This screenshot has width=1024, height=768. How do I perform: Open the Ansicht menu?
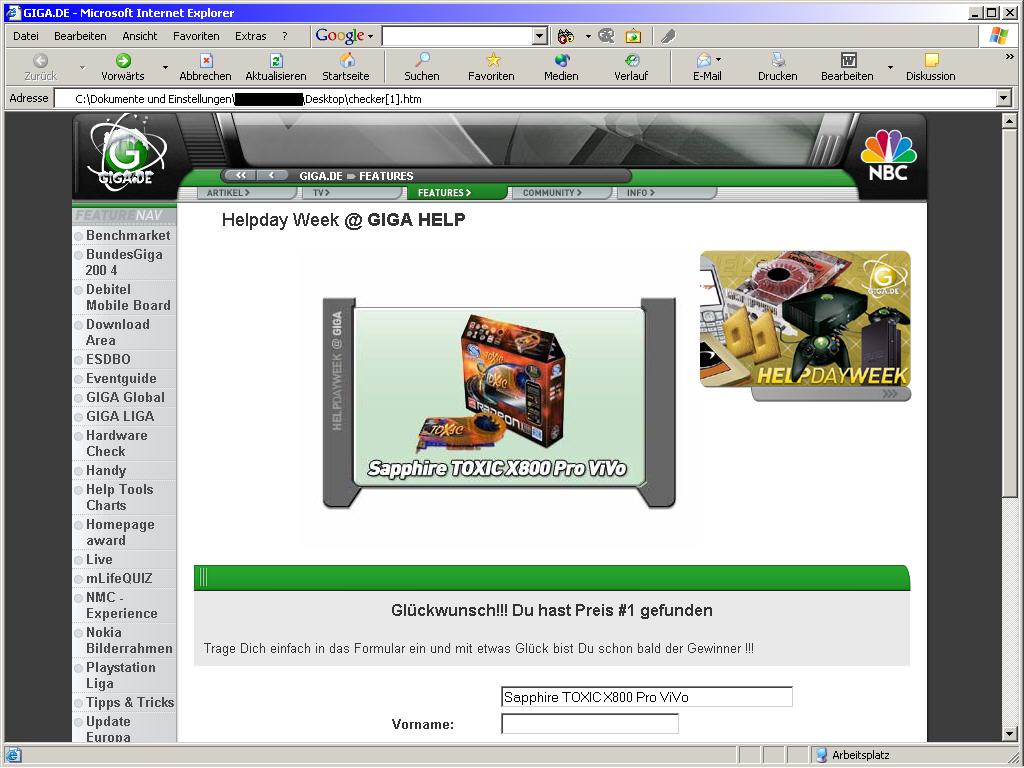[140, 36]
